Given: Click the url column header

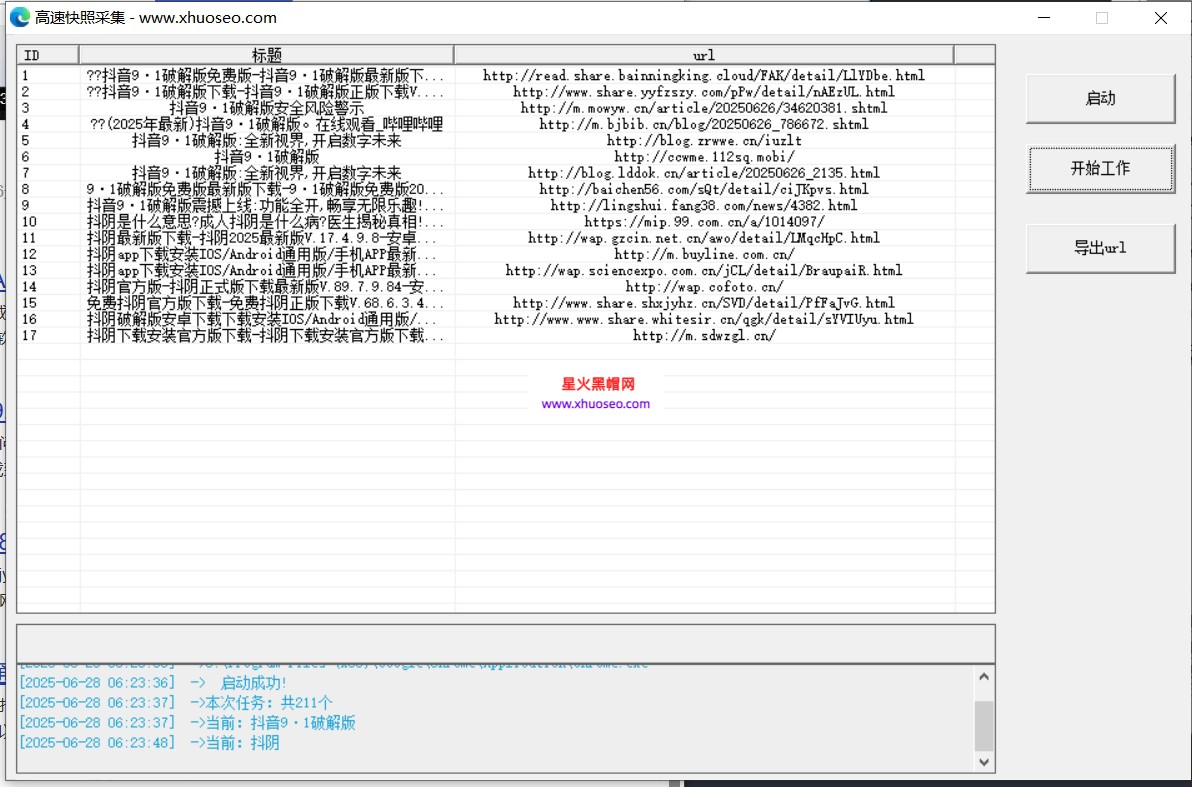Looking at the screenshot, I should [x=704, y=55].
